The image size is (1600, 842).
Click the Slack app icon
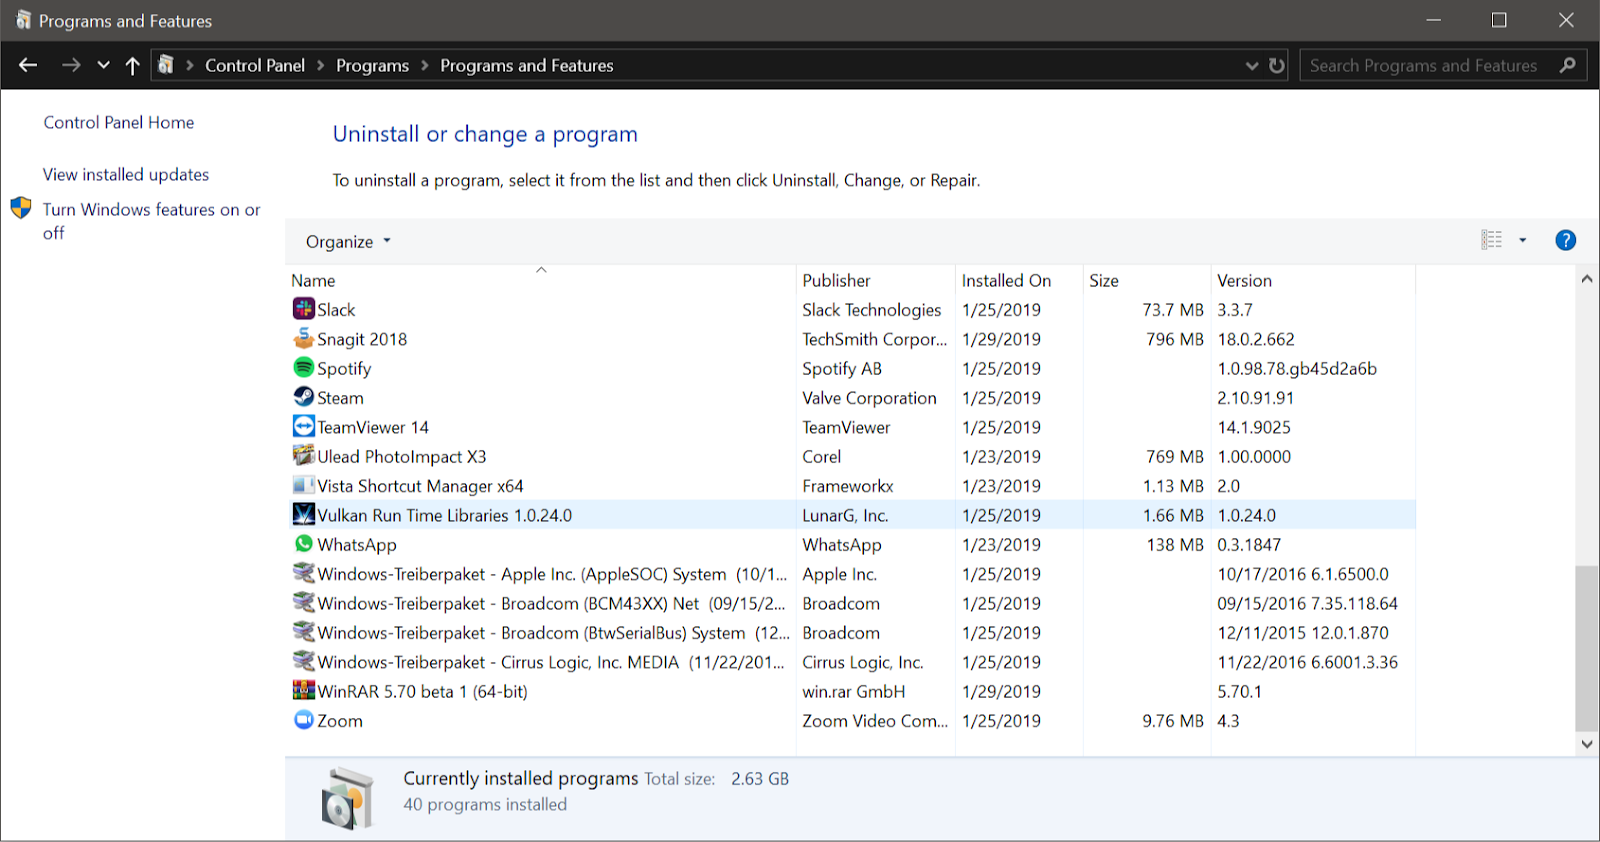(x=304, y=309)
